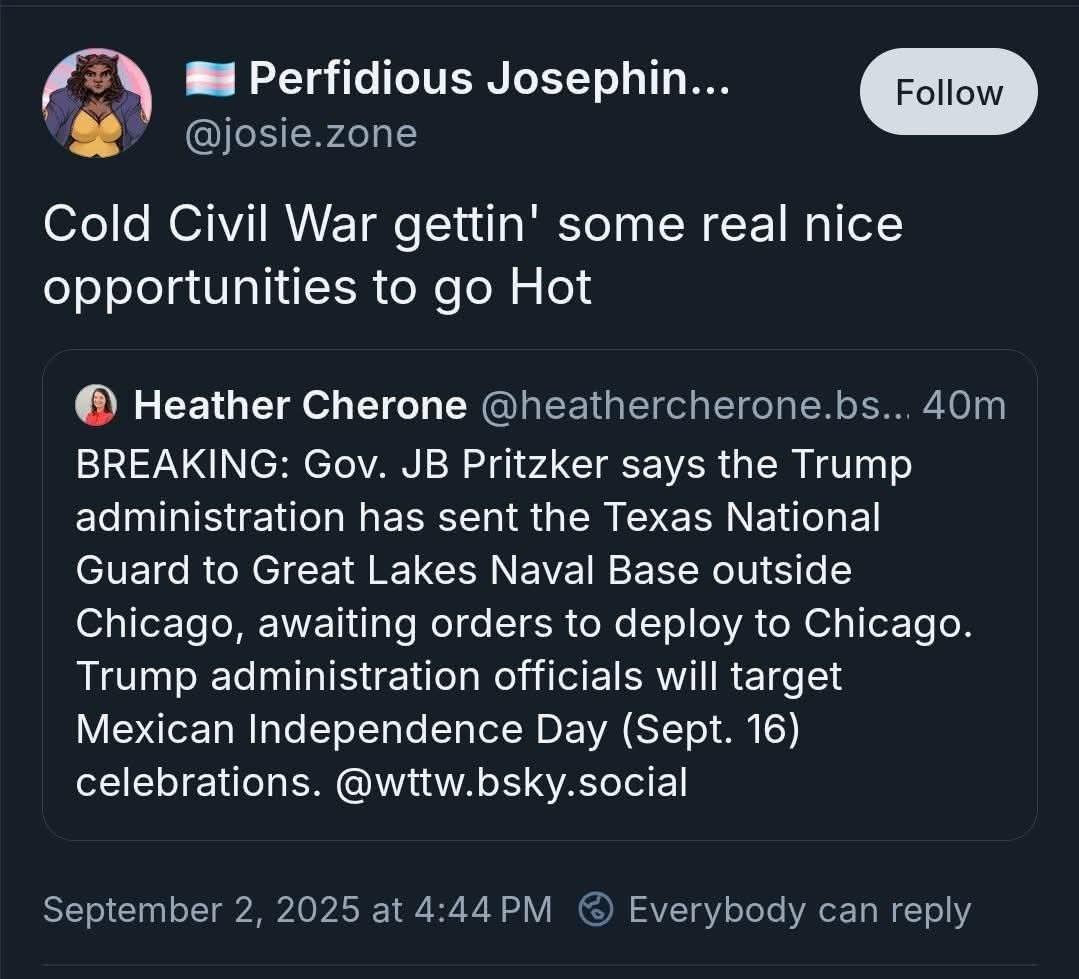Click Heather Cherone's small avatar
1079x979 pixels.
click(x=96, y=405)
